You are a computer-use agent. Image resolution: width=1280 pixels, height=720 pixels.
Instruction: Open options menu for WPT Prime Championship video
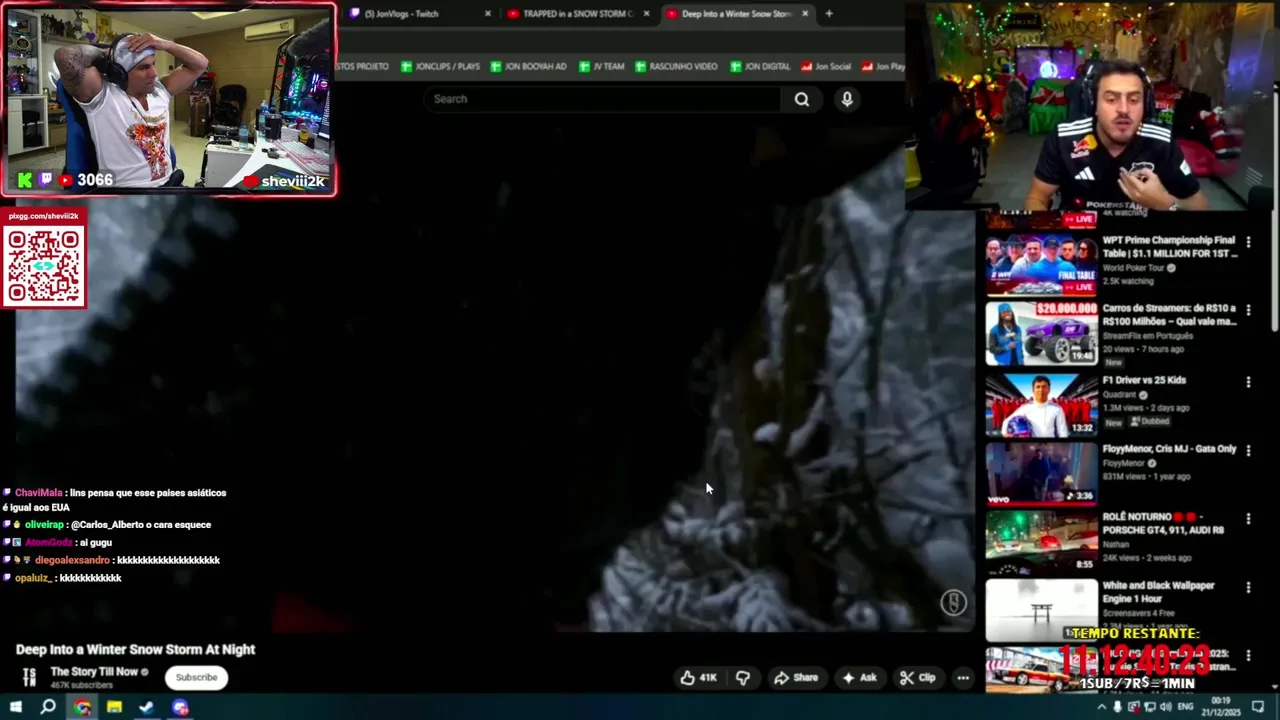coord(1248,242)
